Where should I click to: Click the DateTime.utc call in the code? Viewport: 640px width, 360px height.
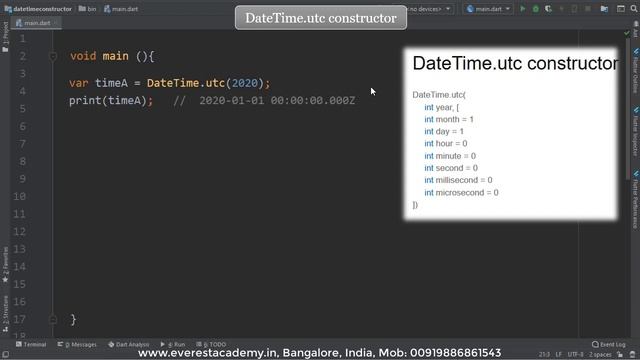click(186, 83)
